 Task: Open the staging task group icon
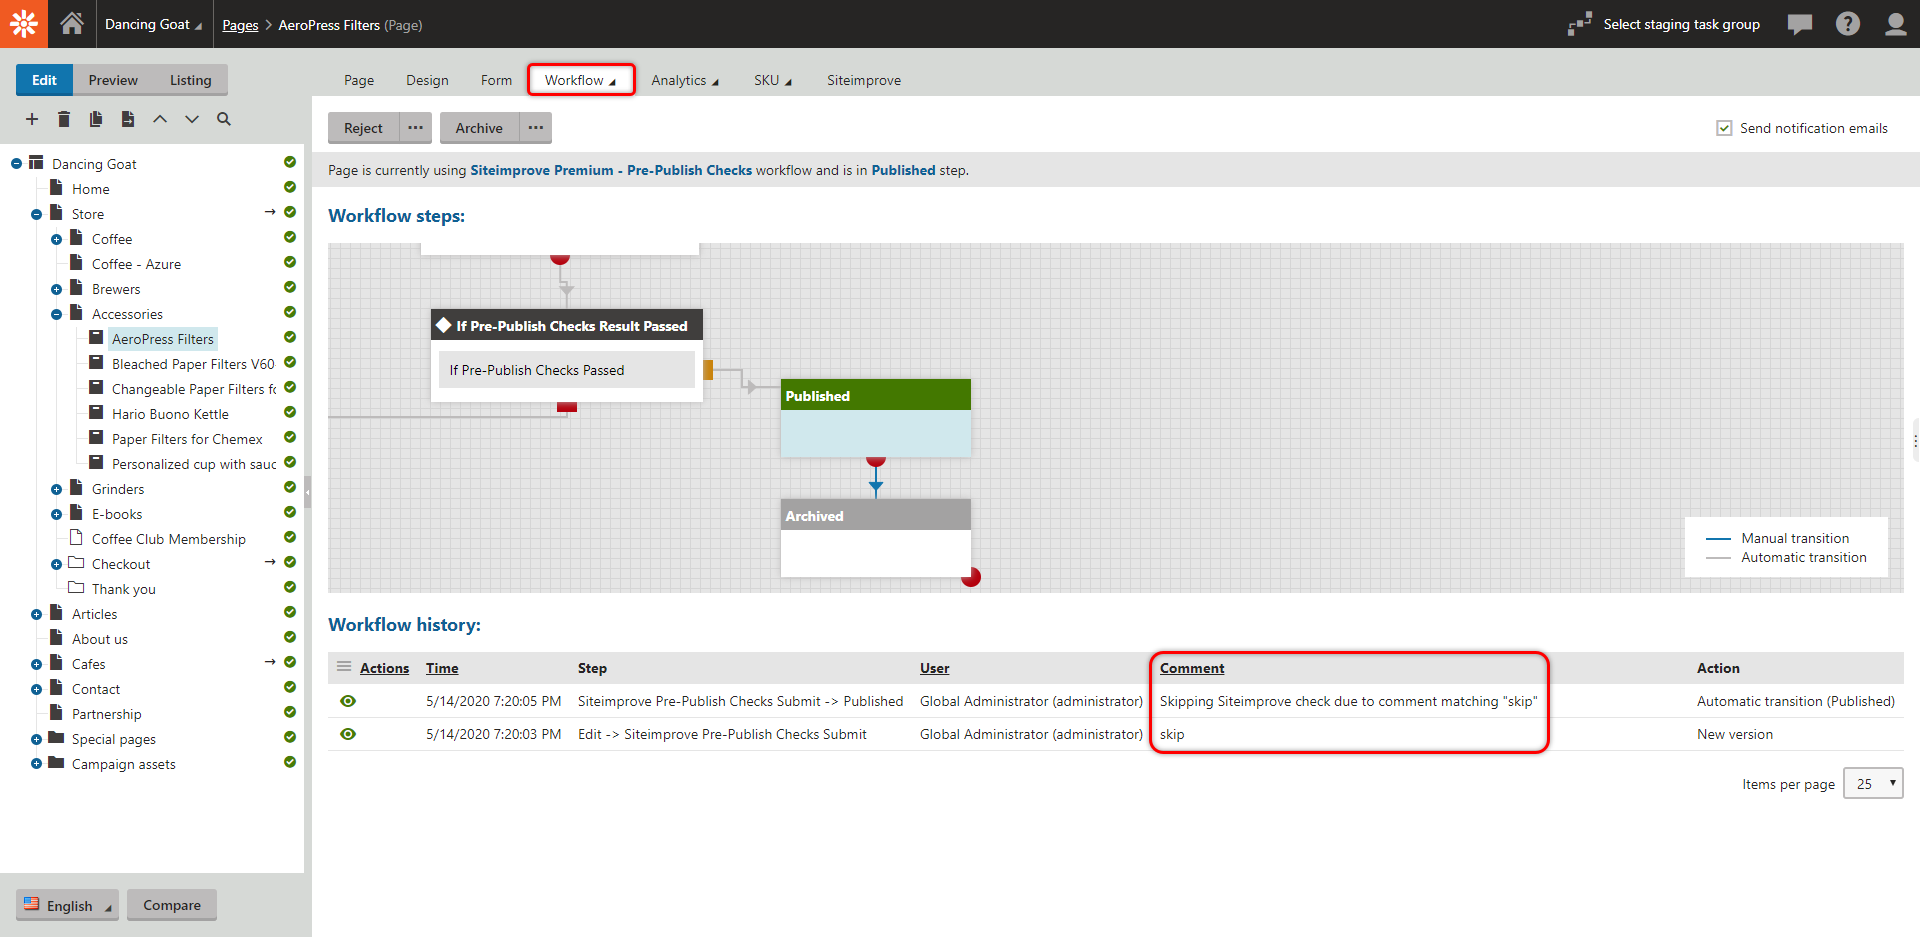[x=1580, y=24]
